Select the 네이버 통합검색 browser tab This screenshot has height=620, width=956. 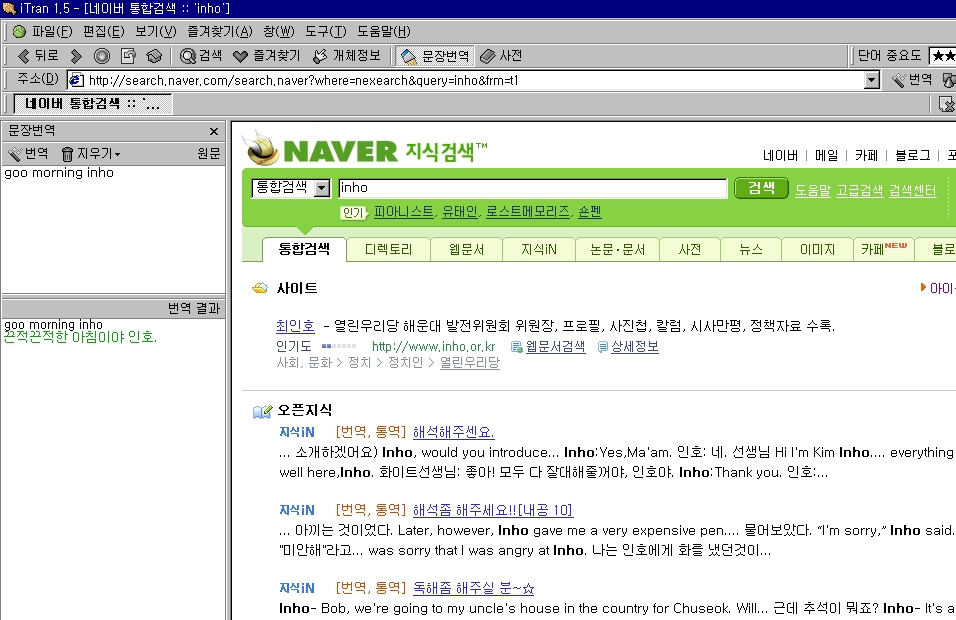click(x=93, y=104)
